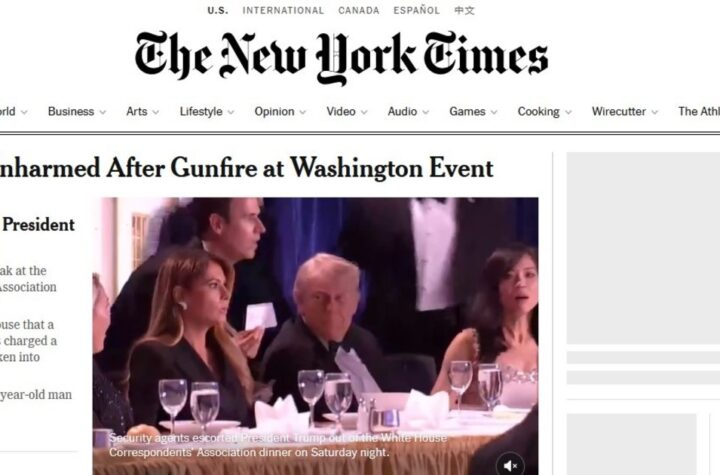
Task: Switch to the Español edition
Action: [x=416, y=11]
